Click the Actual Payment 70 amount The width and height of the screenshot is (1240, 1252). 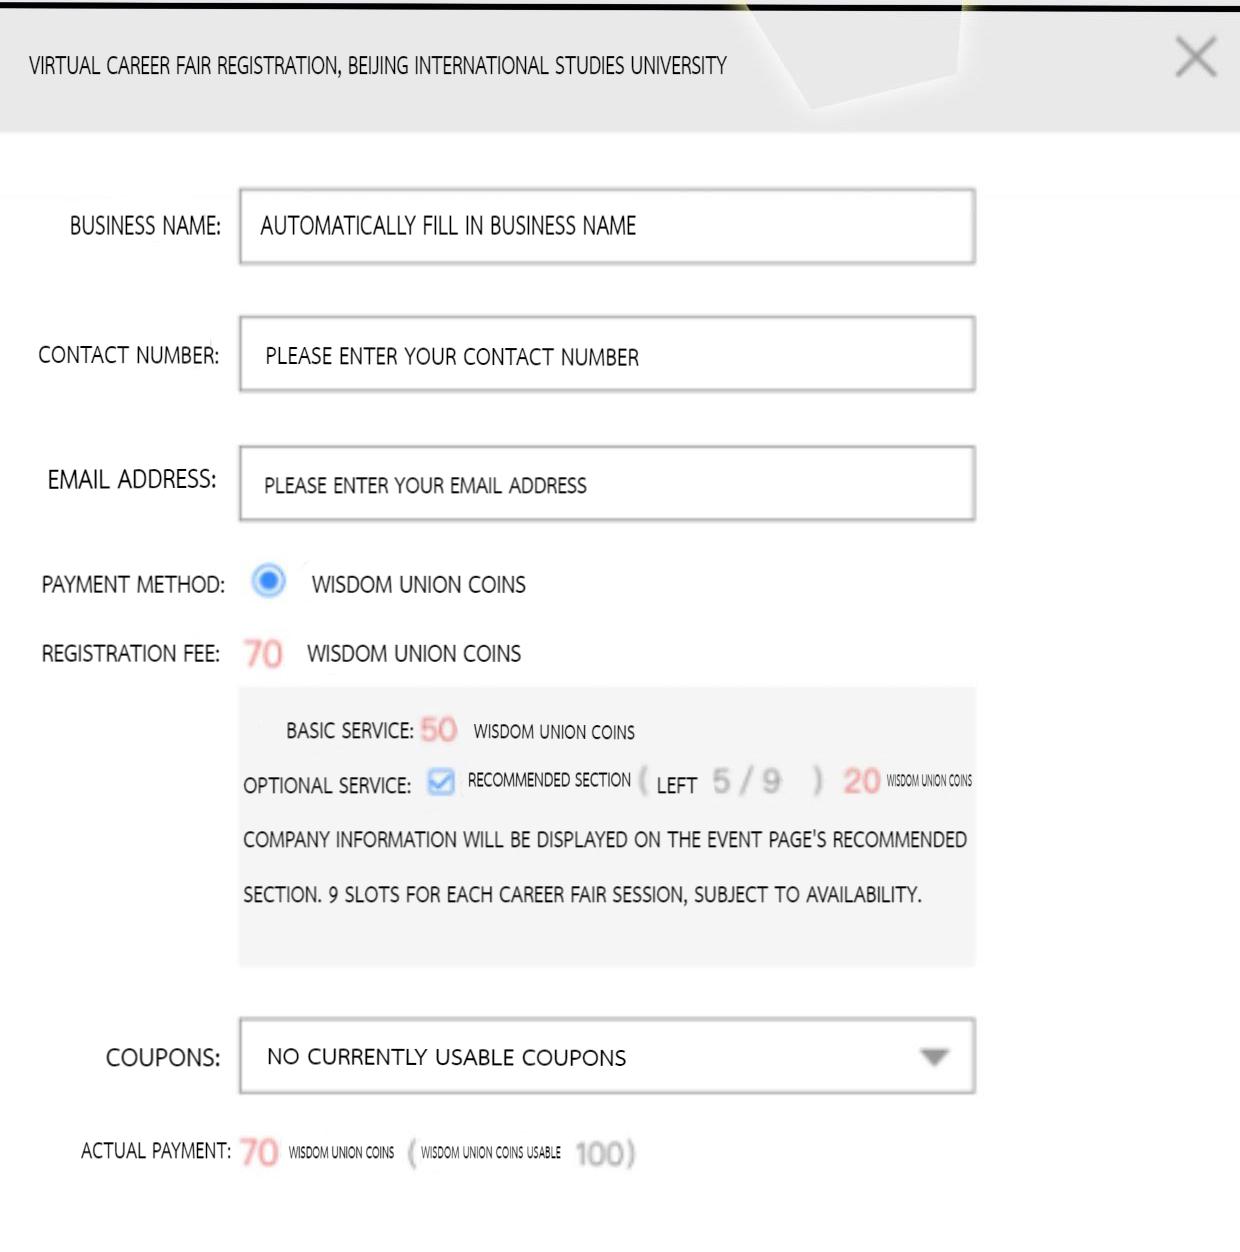(259, 1152)
